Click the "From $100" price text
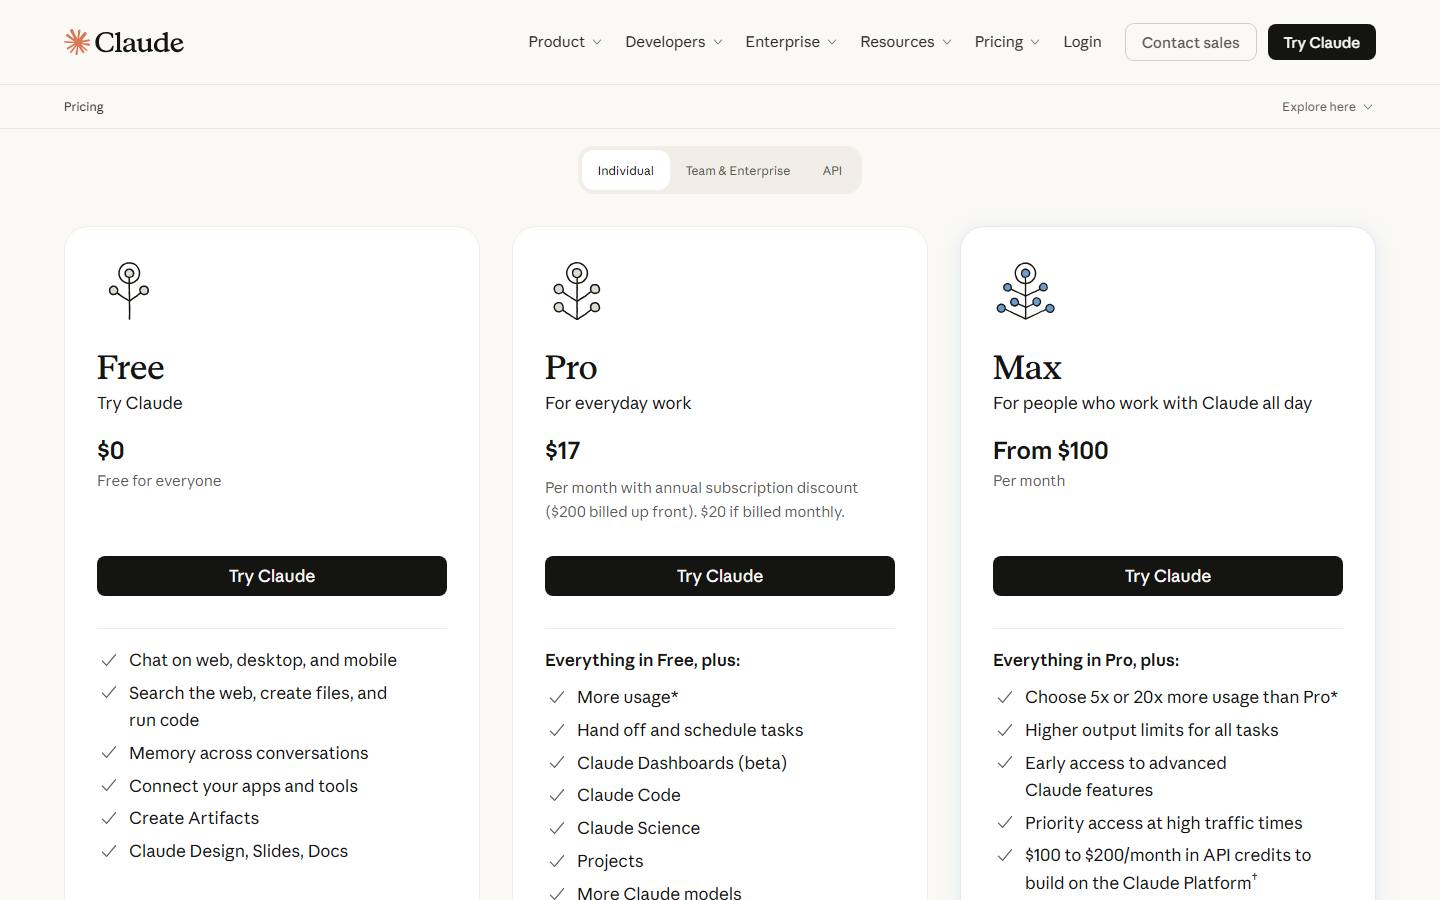Screen dimensions: 1440x900 point(1051,451)
